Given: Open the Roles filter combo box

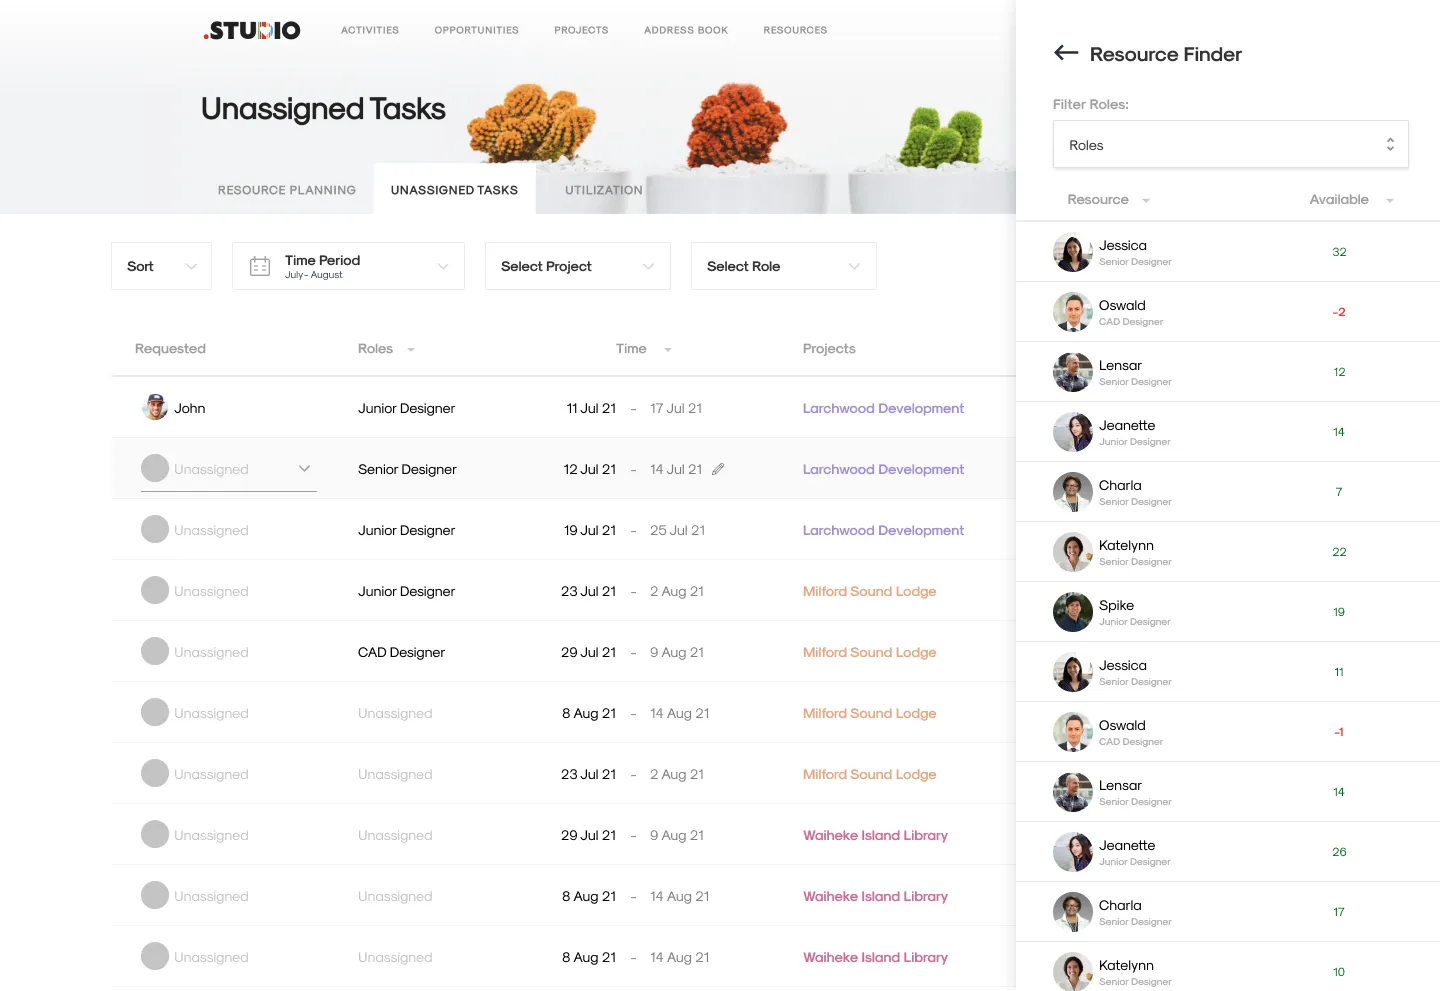Looking at the screenshot, I should (x=1230, y=145).
